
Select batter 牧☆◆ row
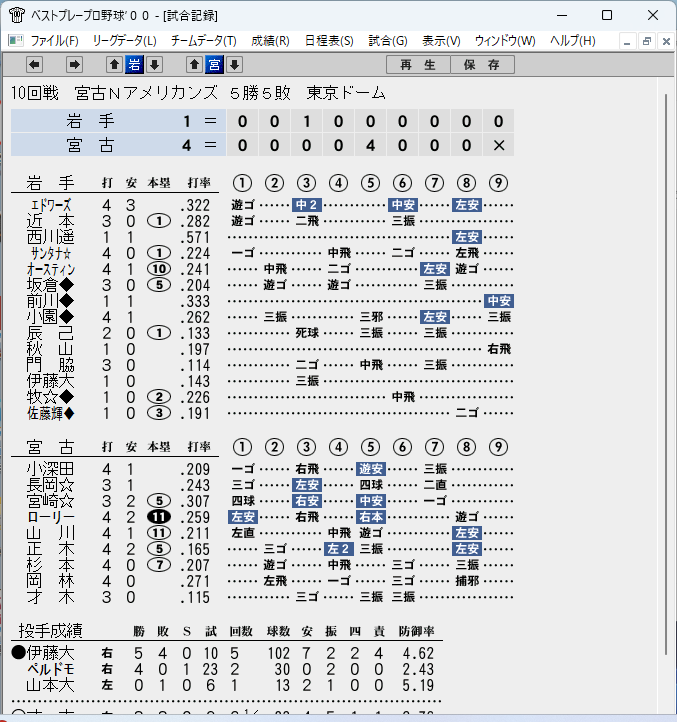(x=50, y=397)
